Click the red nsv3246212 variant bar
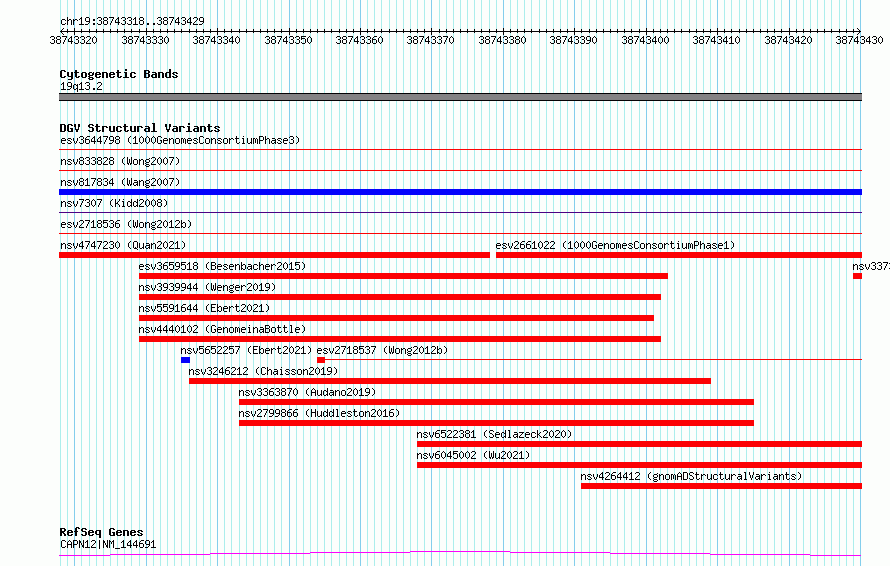 450,381
